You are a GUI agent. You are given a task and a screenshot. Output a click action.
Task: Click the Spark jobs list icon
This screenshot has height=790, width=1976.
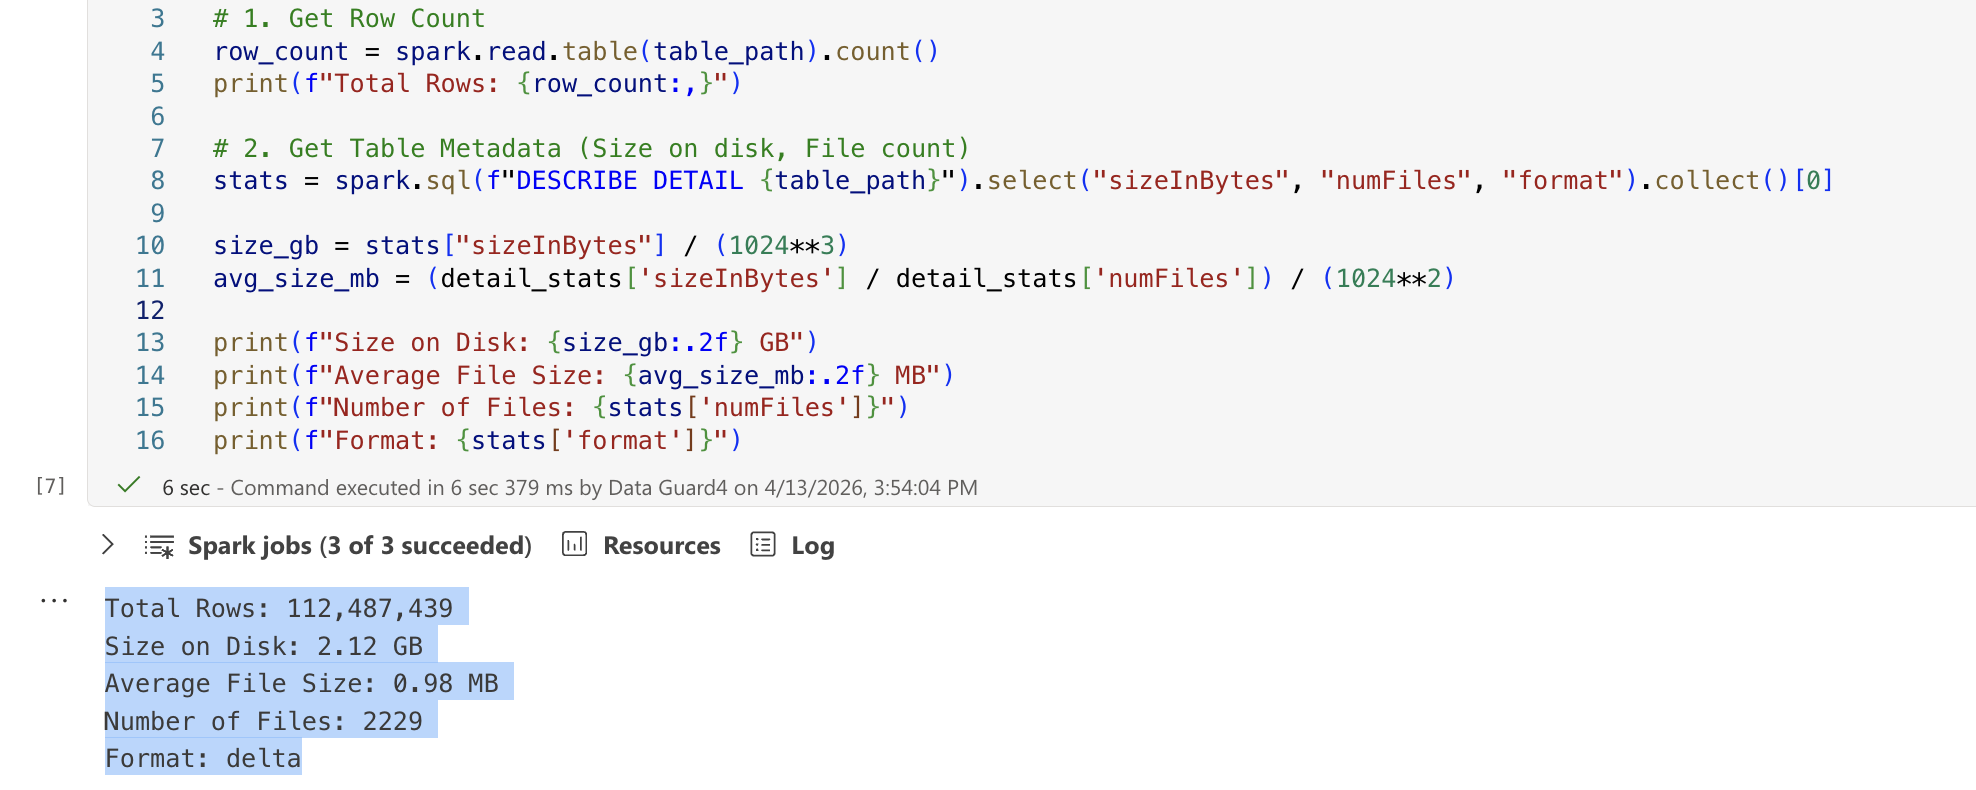[159, 546]
